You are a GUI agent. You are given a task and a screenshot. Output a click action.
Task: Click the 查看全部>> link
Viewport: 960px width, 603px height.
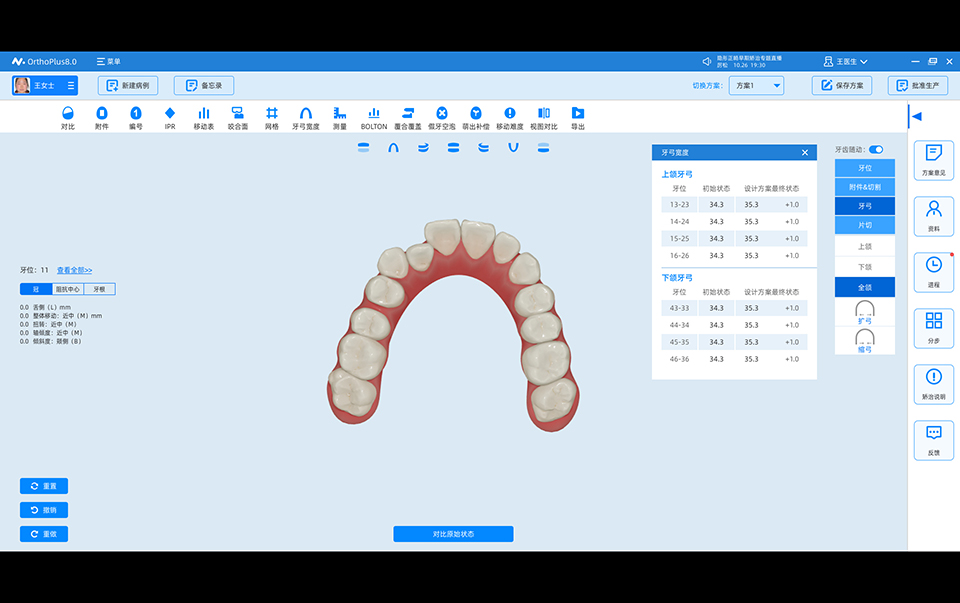point(74,270)
